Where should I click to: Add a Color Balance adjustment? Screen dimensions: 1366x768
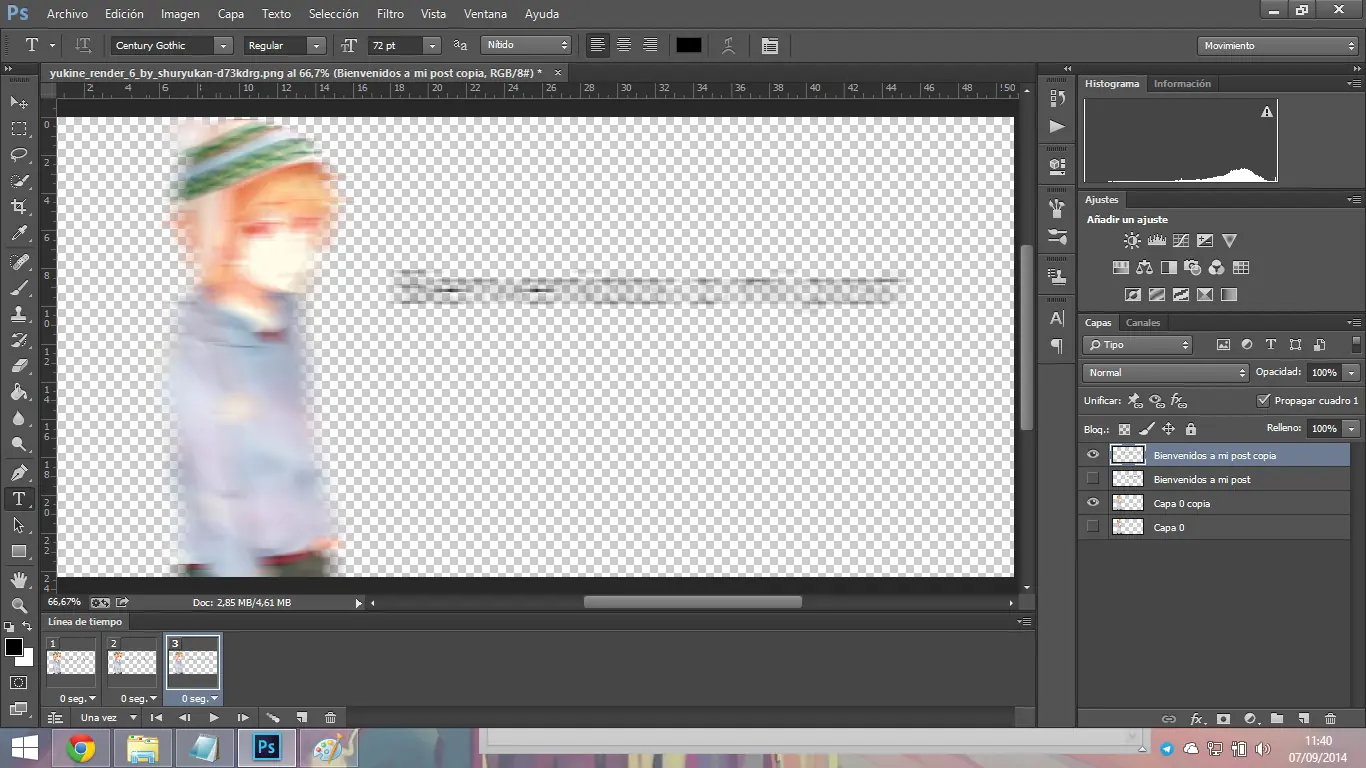(x=1145, y=268)
